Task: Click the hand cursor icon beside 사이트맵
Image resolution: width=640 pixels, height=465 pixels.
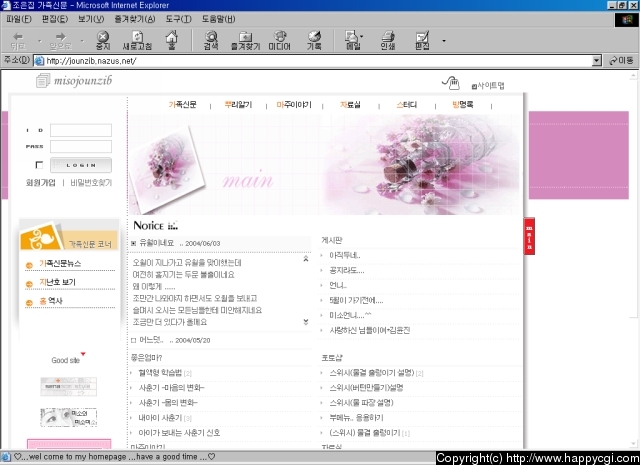Action: pyautogui.click(x=451, y=83)
